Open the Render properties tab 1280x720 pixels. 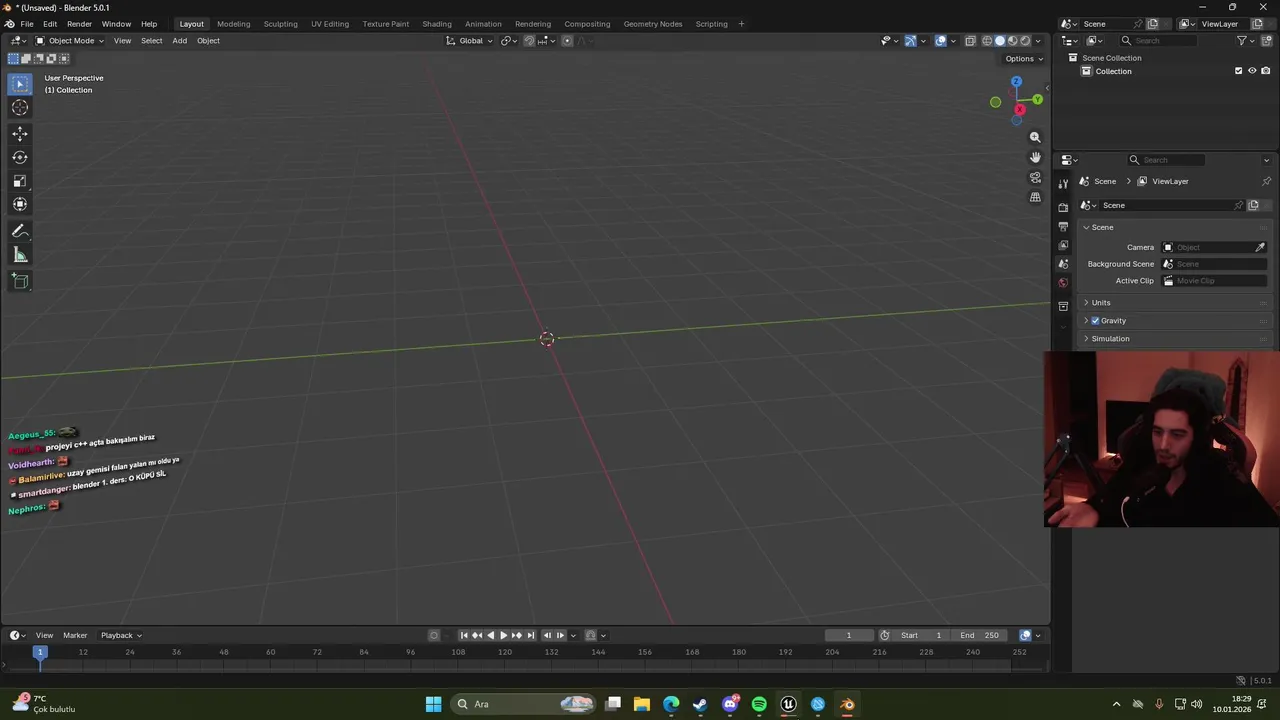1063,207
